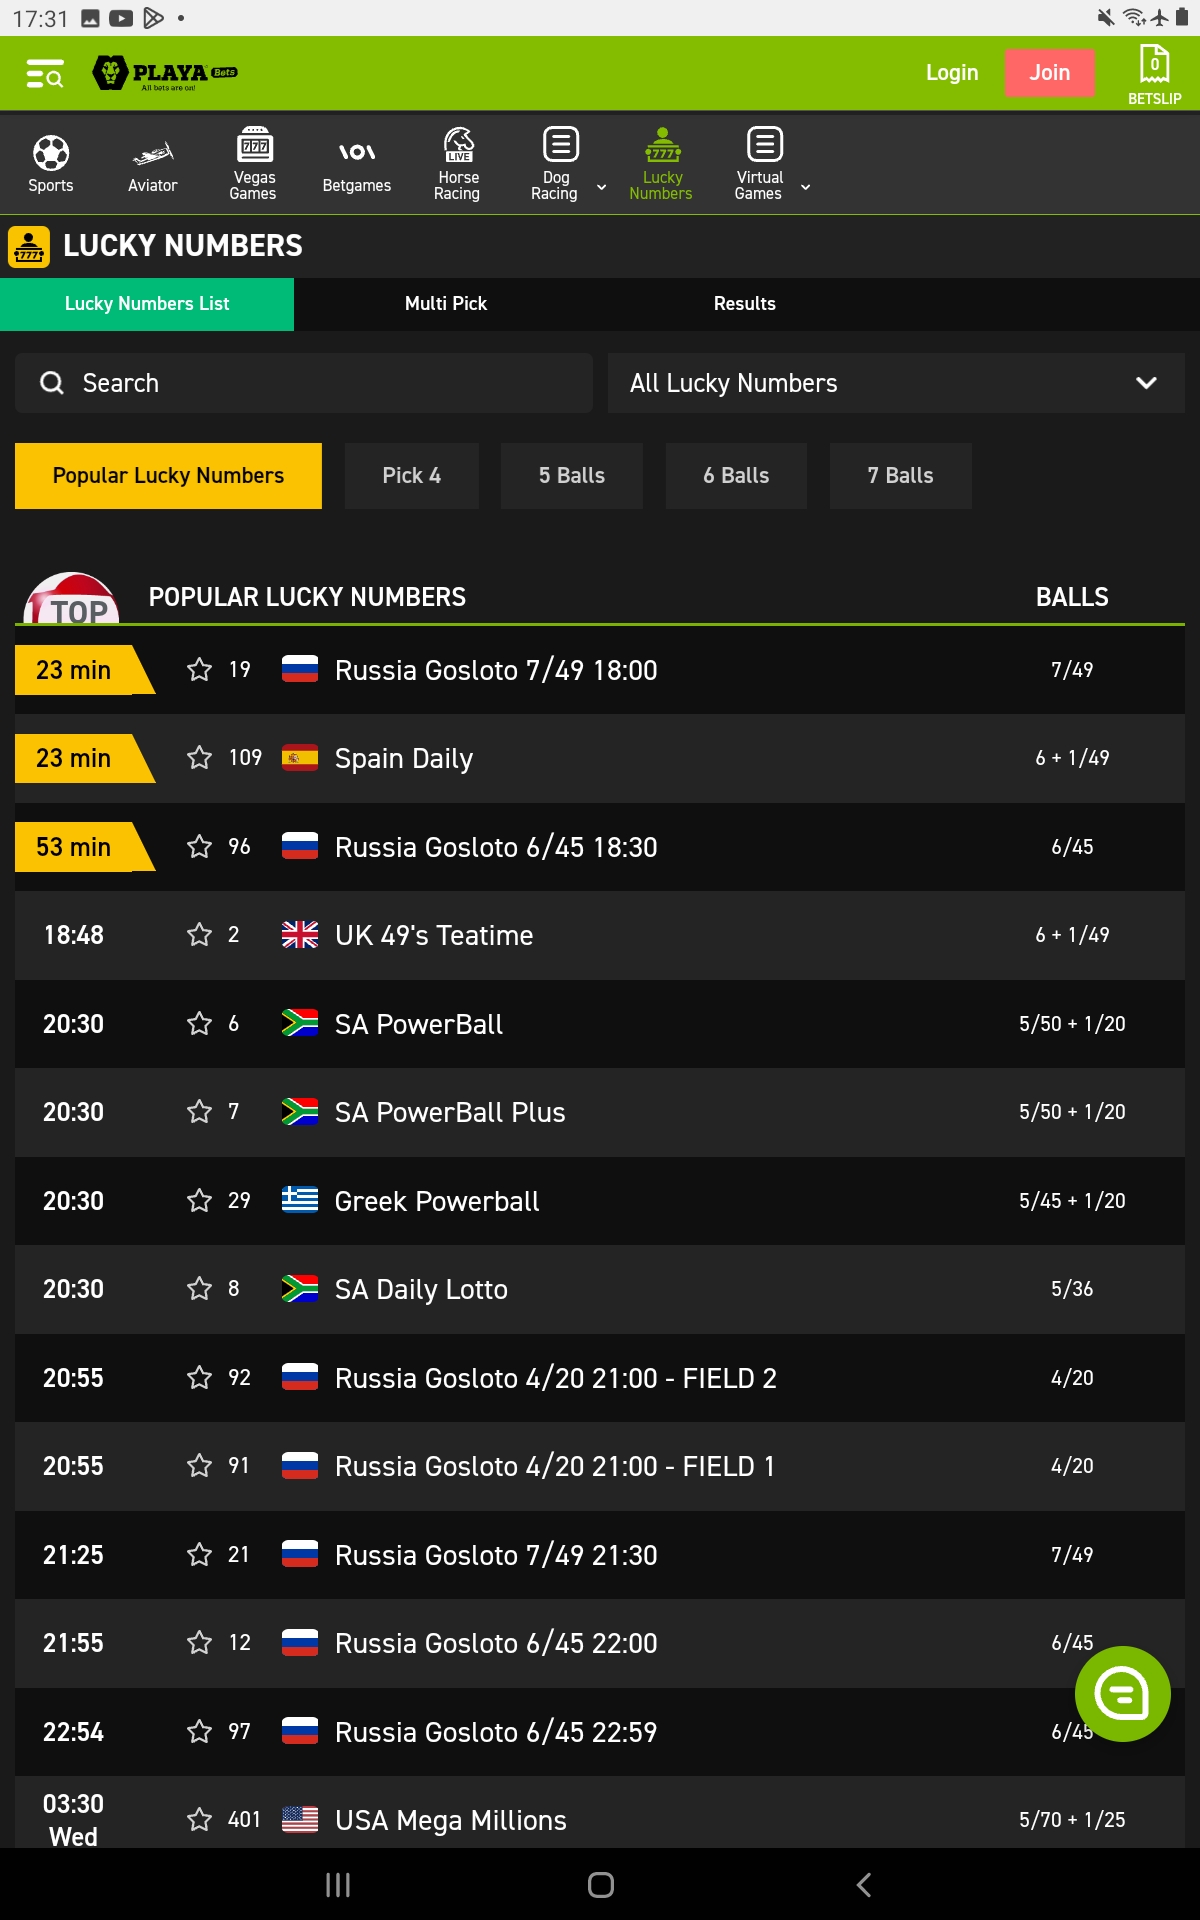Open Horse Racing live icon
1200x1920 pixels.
pos(457,164)
